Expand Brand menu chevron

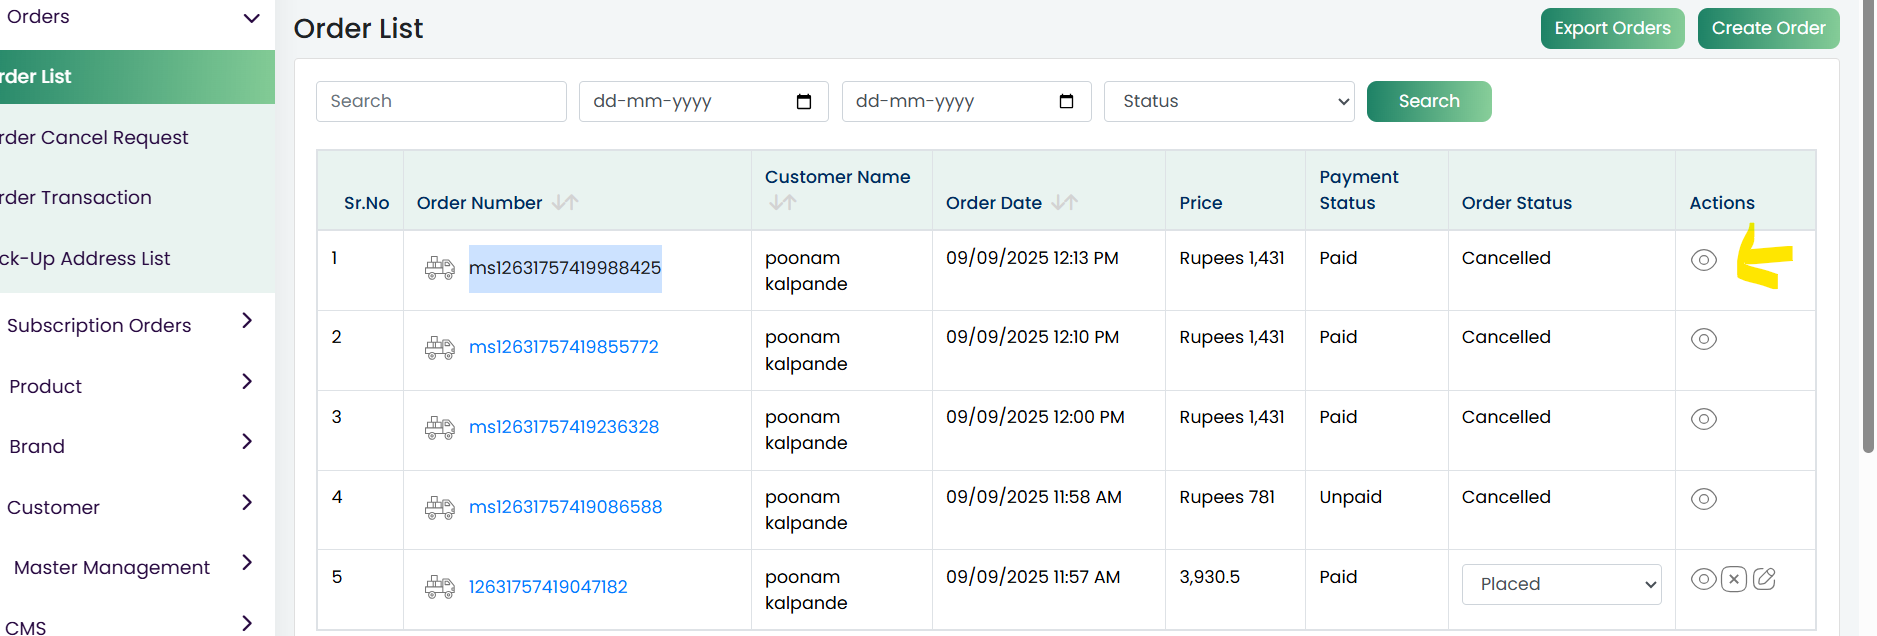(247, 441)
